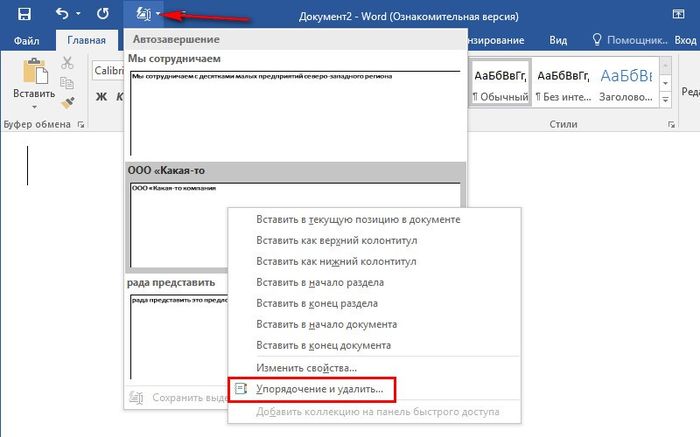Click the Copy icon in the clipboard group
The height and width of the screenshot is (437, 700).
[x=68, y=82]
